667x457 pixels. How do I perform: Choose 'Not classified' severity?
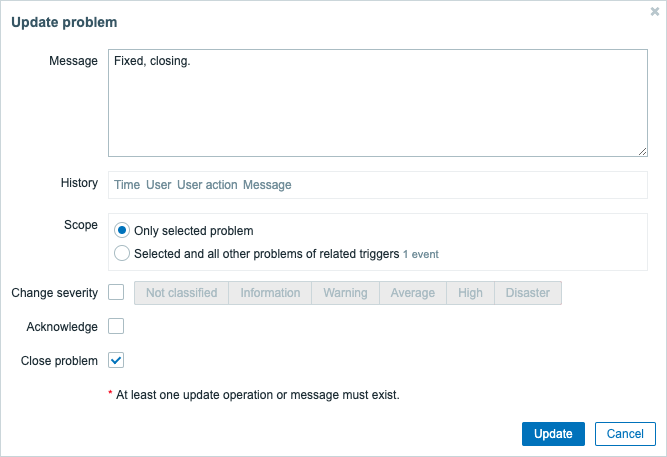coord(181,293)
